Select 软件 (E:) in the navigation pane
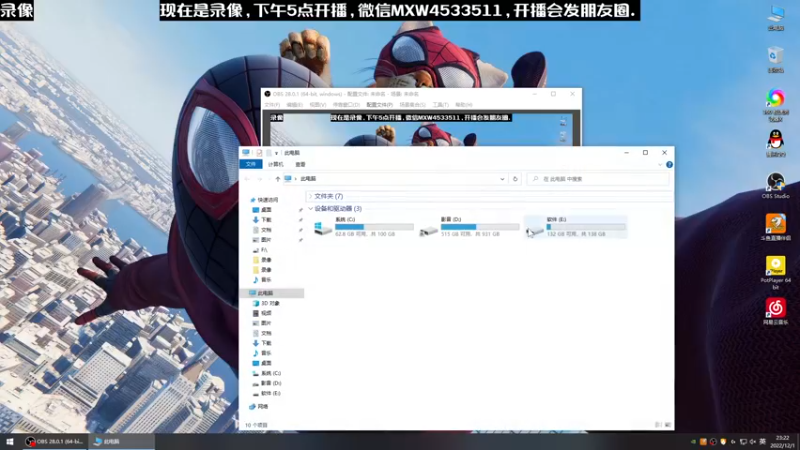800x450 pixels. pos(267,393)
